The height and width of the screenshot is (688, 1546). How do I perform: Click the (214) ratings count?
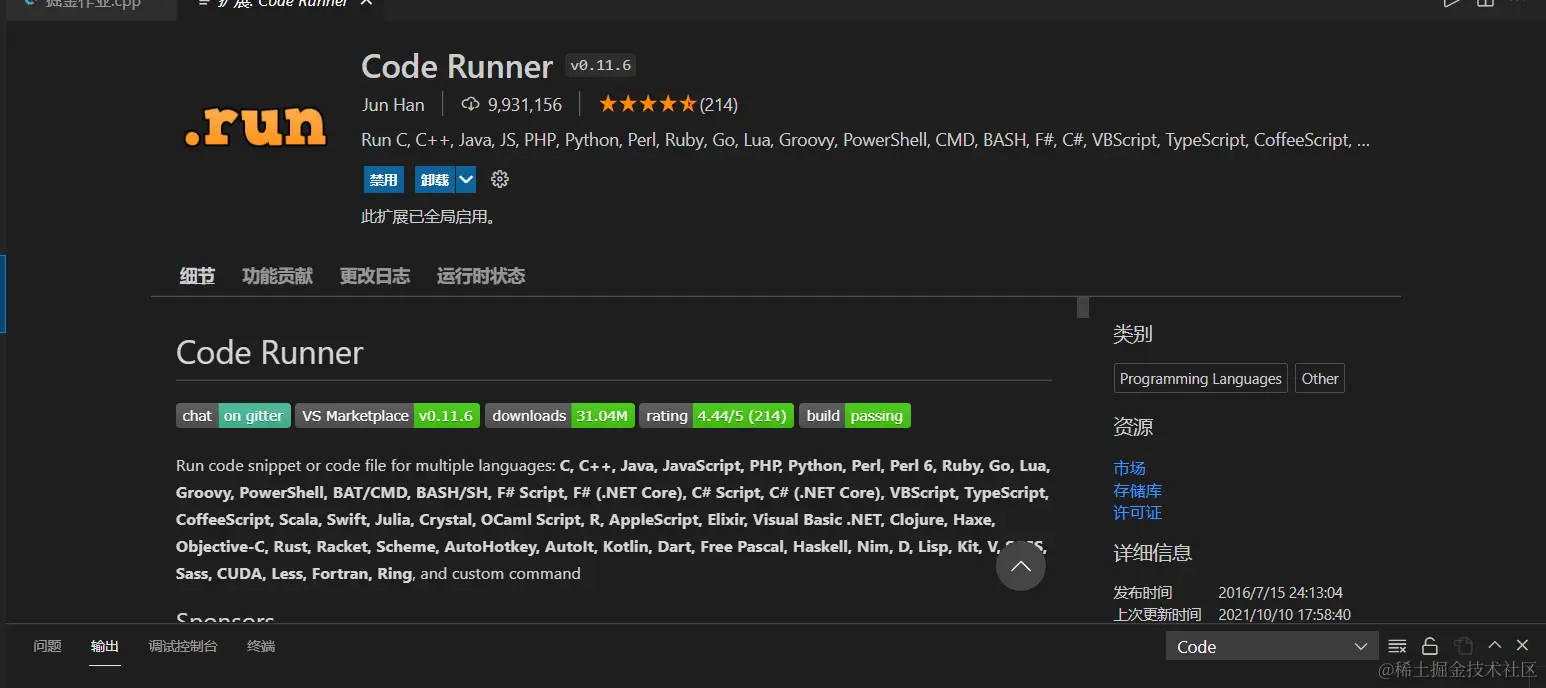click(719, 104)
